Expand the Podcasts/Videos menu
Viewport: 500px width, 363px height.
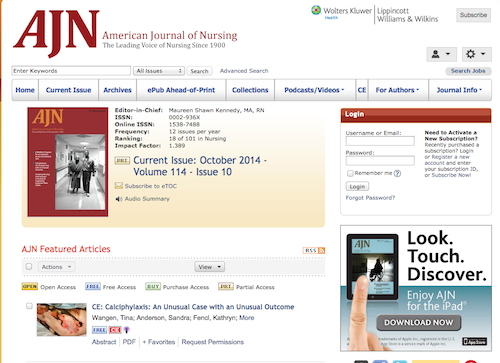(314, 90)
